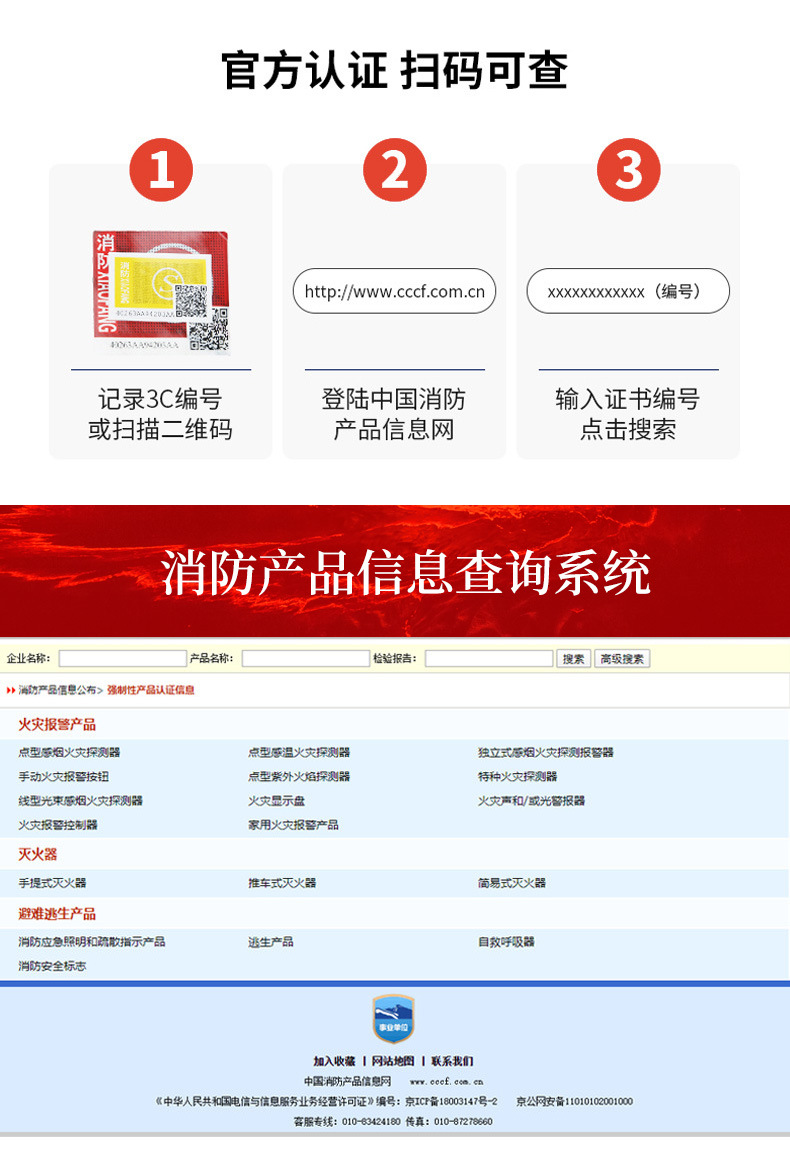Focus the 企业名称 input field
Viewport: 790px width, 1168px height.
(123, 658)
